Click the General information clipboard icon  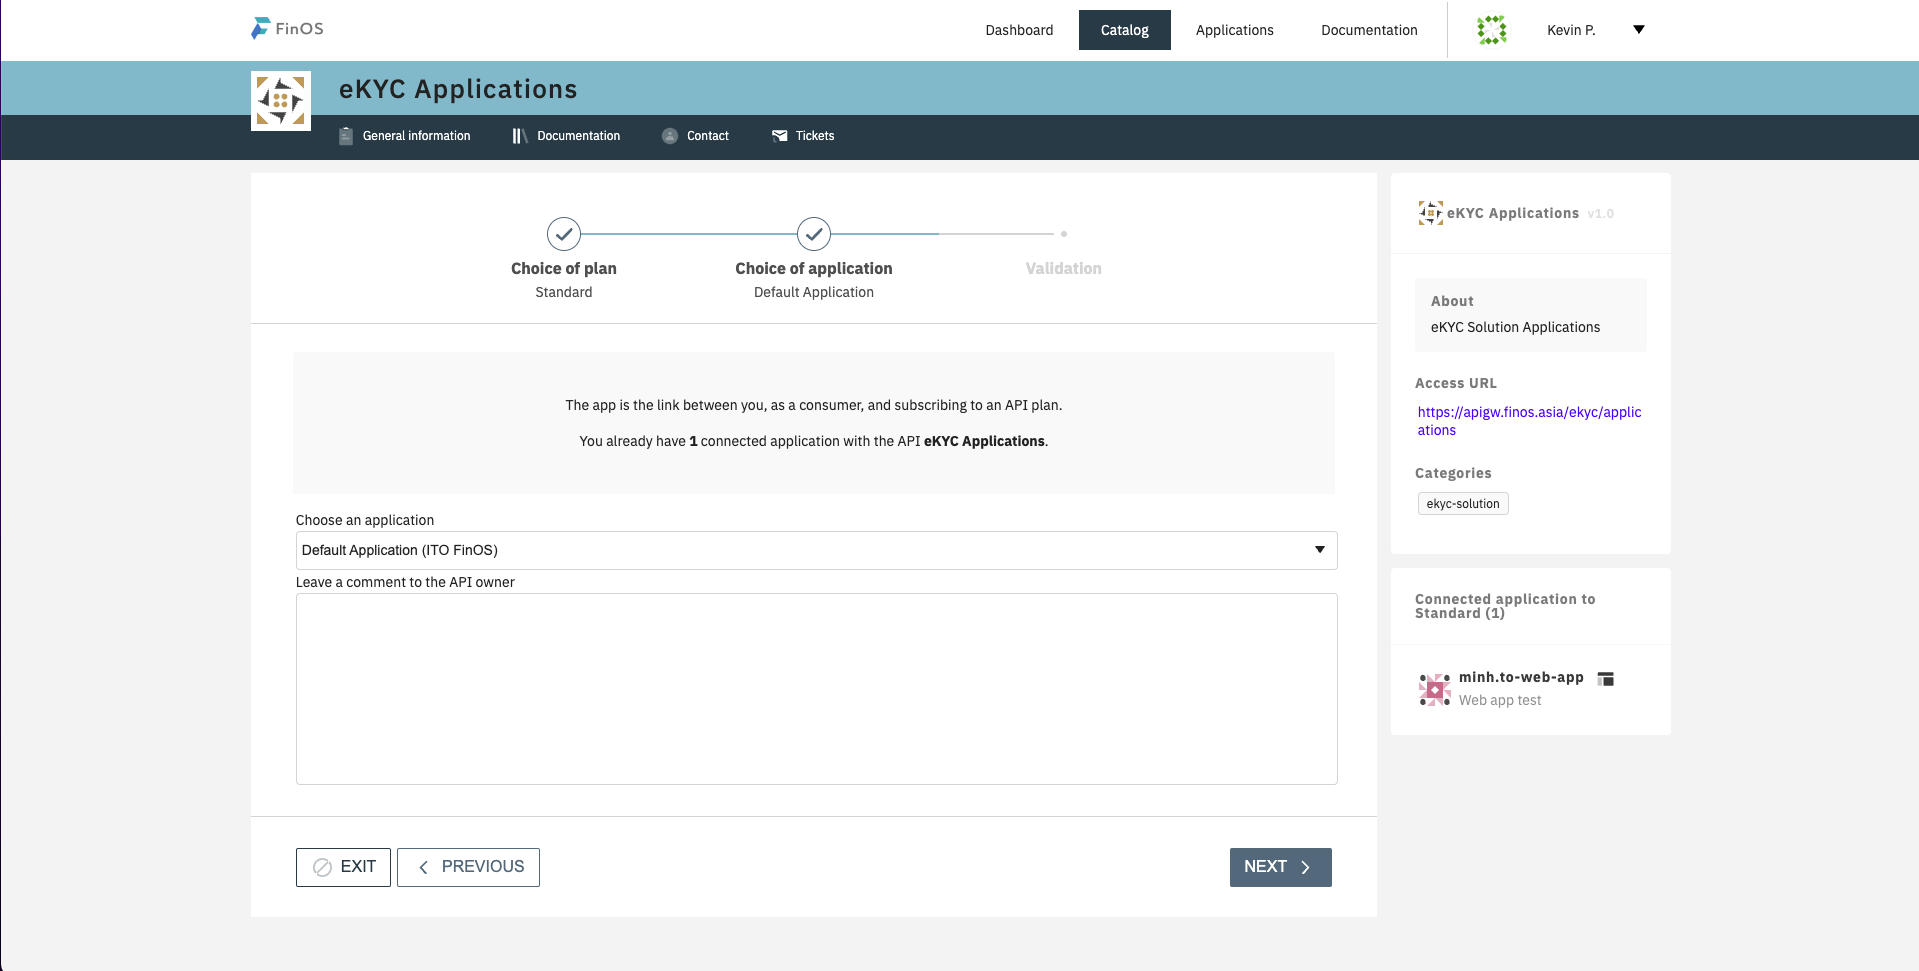346,136
